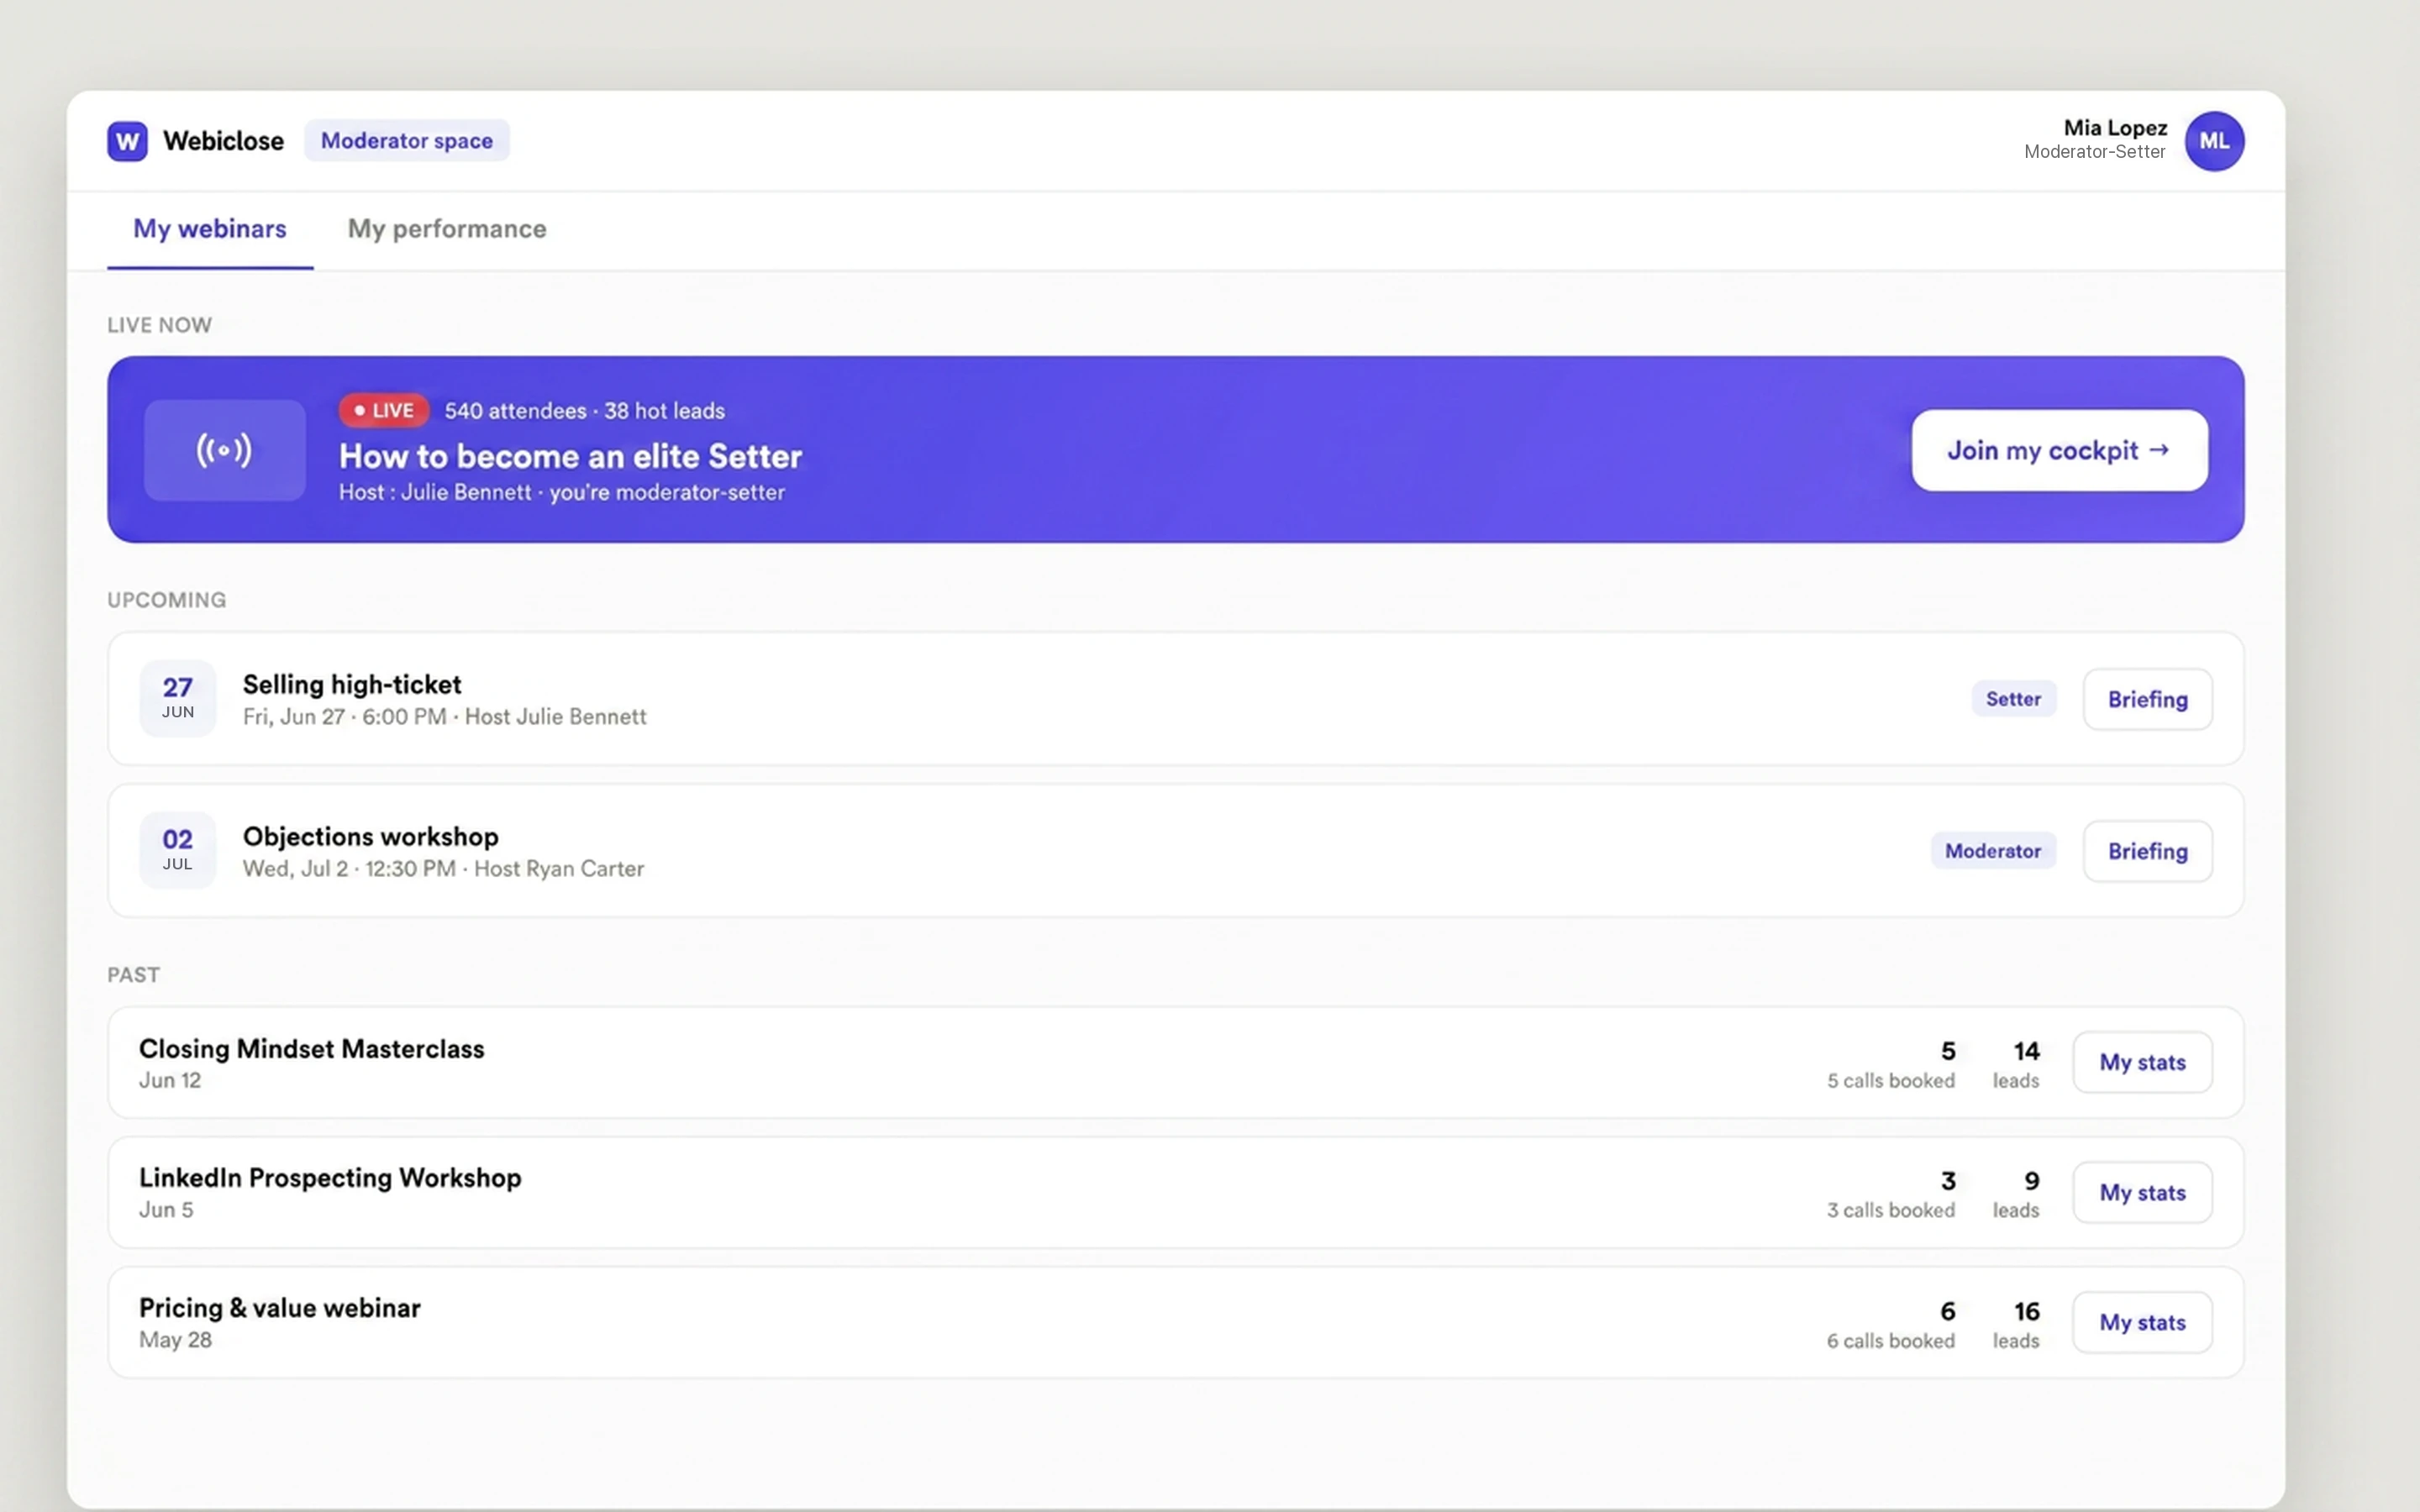
Task: Click Fri, Jun 27 · 6:00 PM details
Action: point(445,717)
